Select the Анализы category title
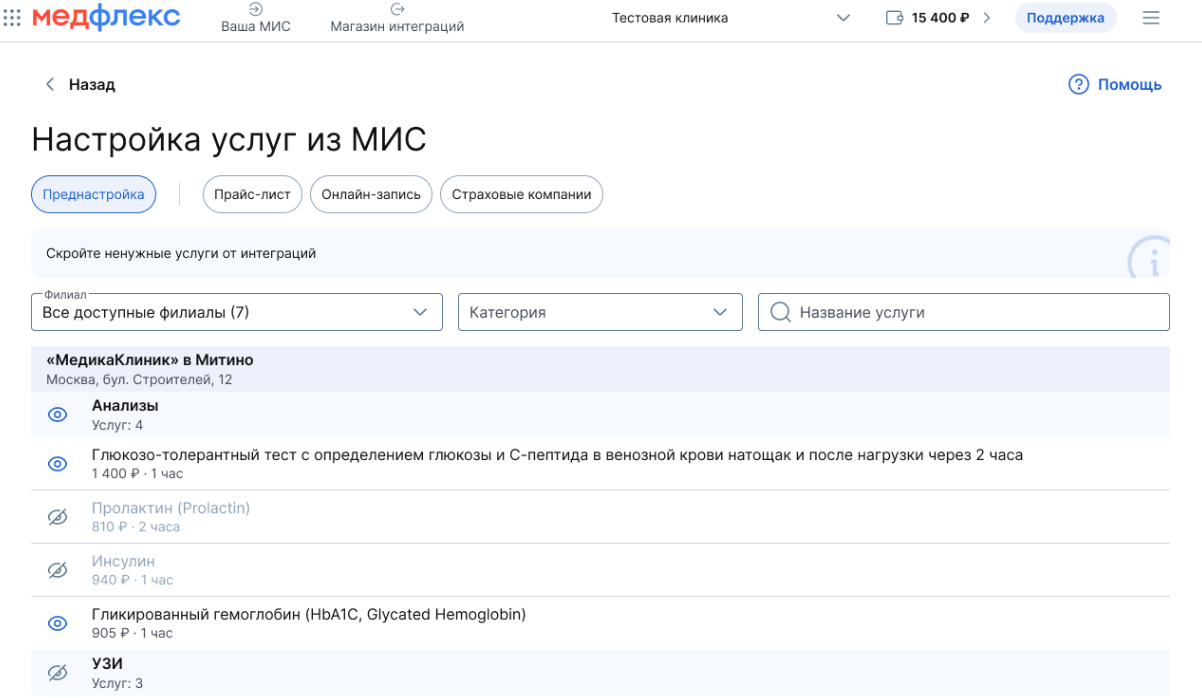This screenshot has width=1202, height=698. click(x=125, y=406)
